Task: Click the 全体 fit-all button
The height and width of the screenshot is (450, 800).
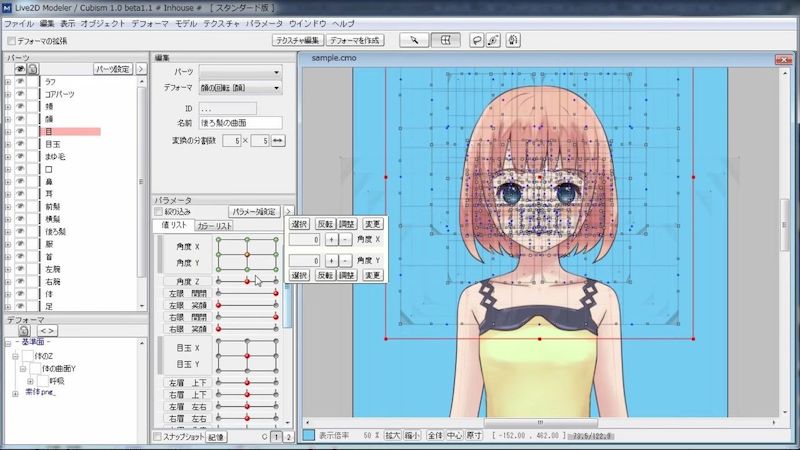Action: [x=435, y=435]
